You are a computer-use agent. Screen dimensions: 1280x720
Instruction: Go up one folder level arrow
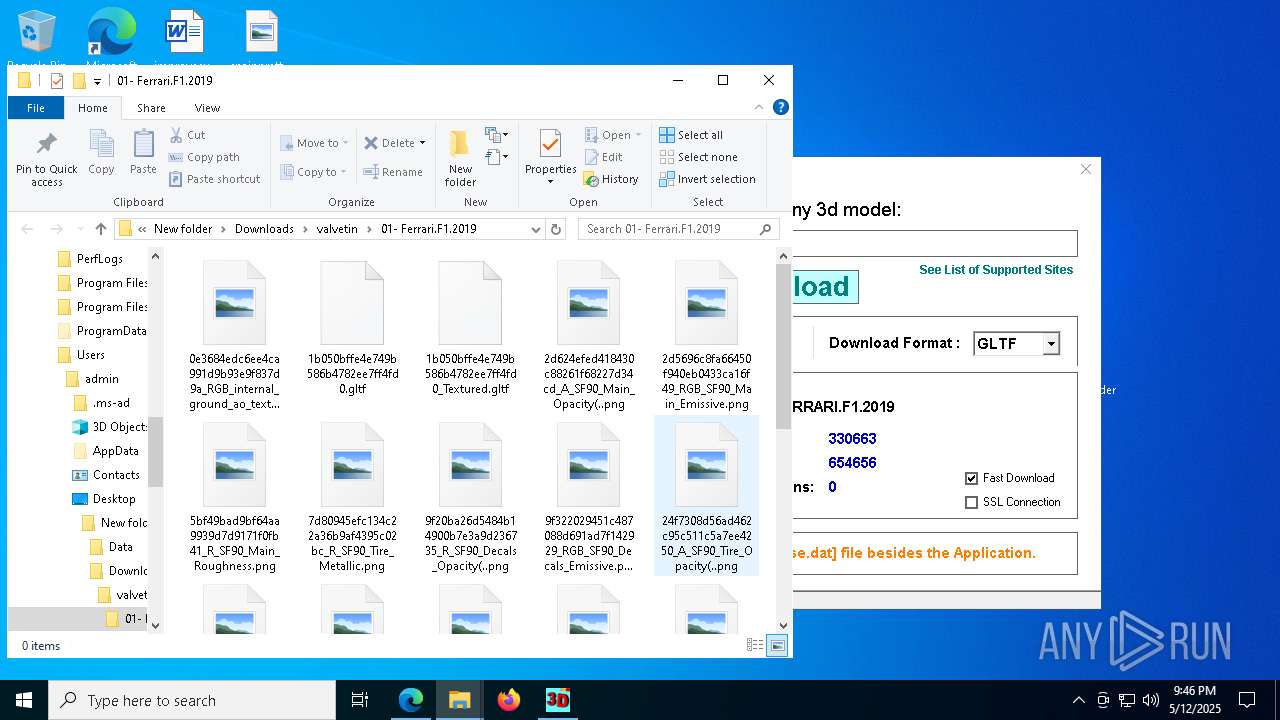click(x=101, y=229)
